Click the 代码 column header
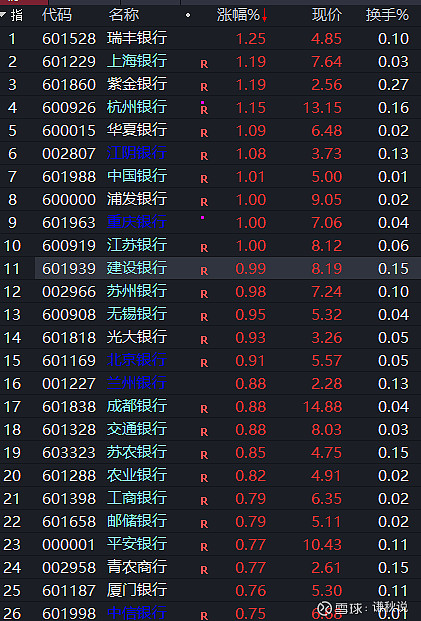 pos(57,15)
